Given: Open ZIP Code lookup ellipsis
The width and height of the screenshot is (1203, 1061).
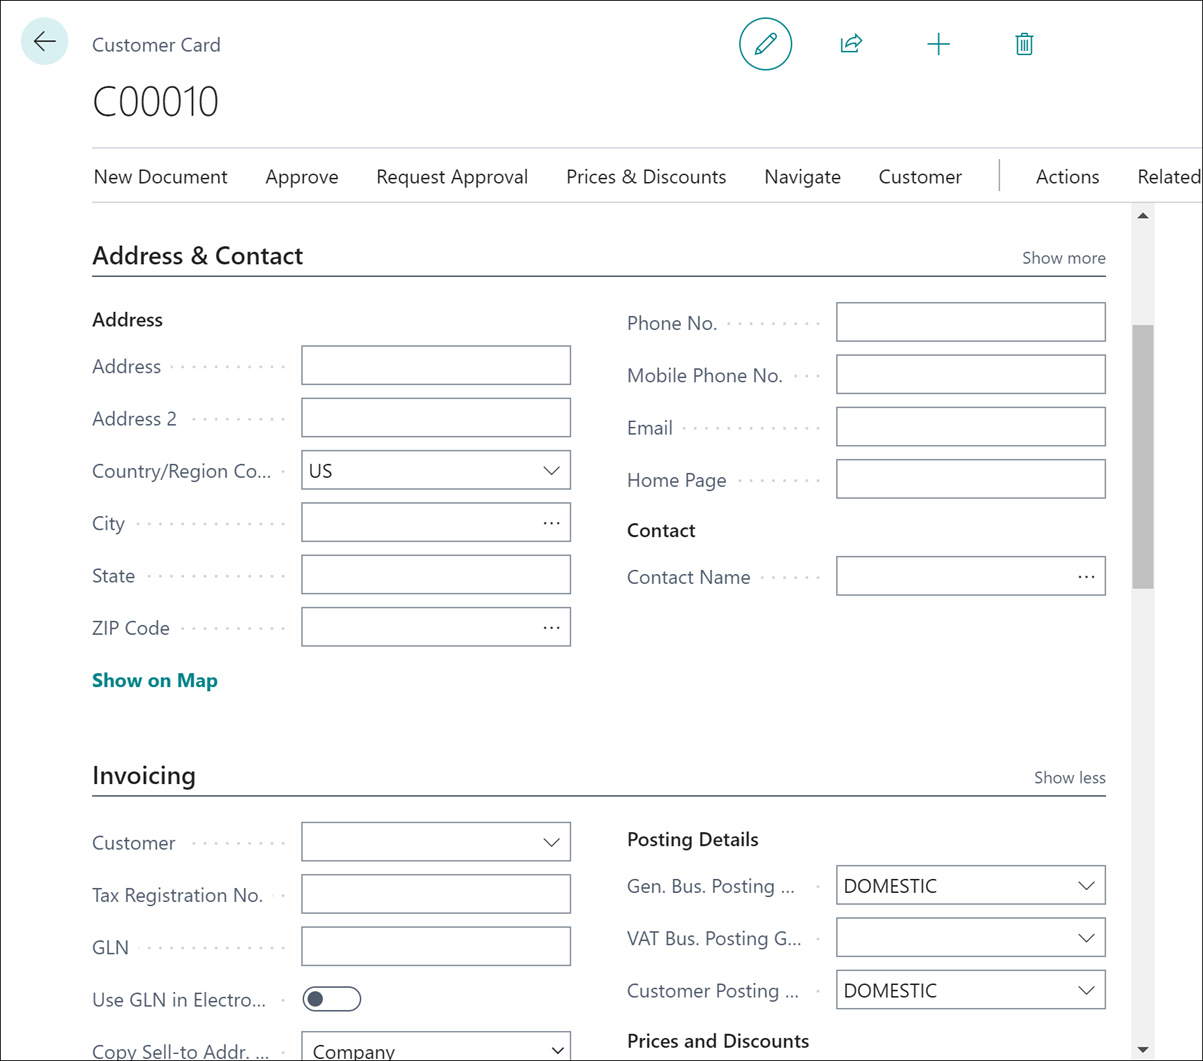Looking at the screenshot, I should coord(551,627).
